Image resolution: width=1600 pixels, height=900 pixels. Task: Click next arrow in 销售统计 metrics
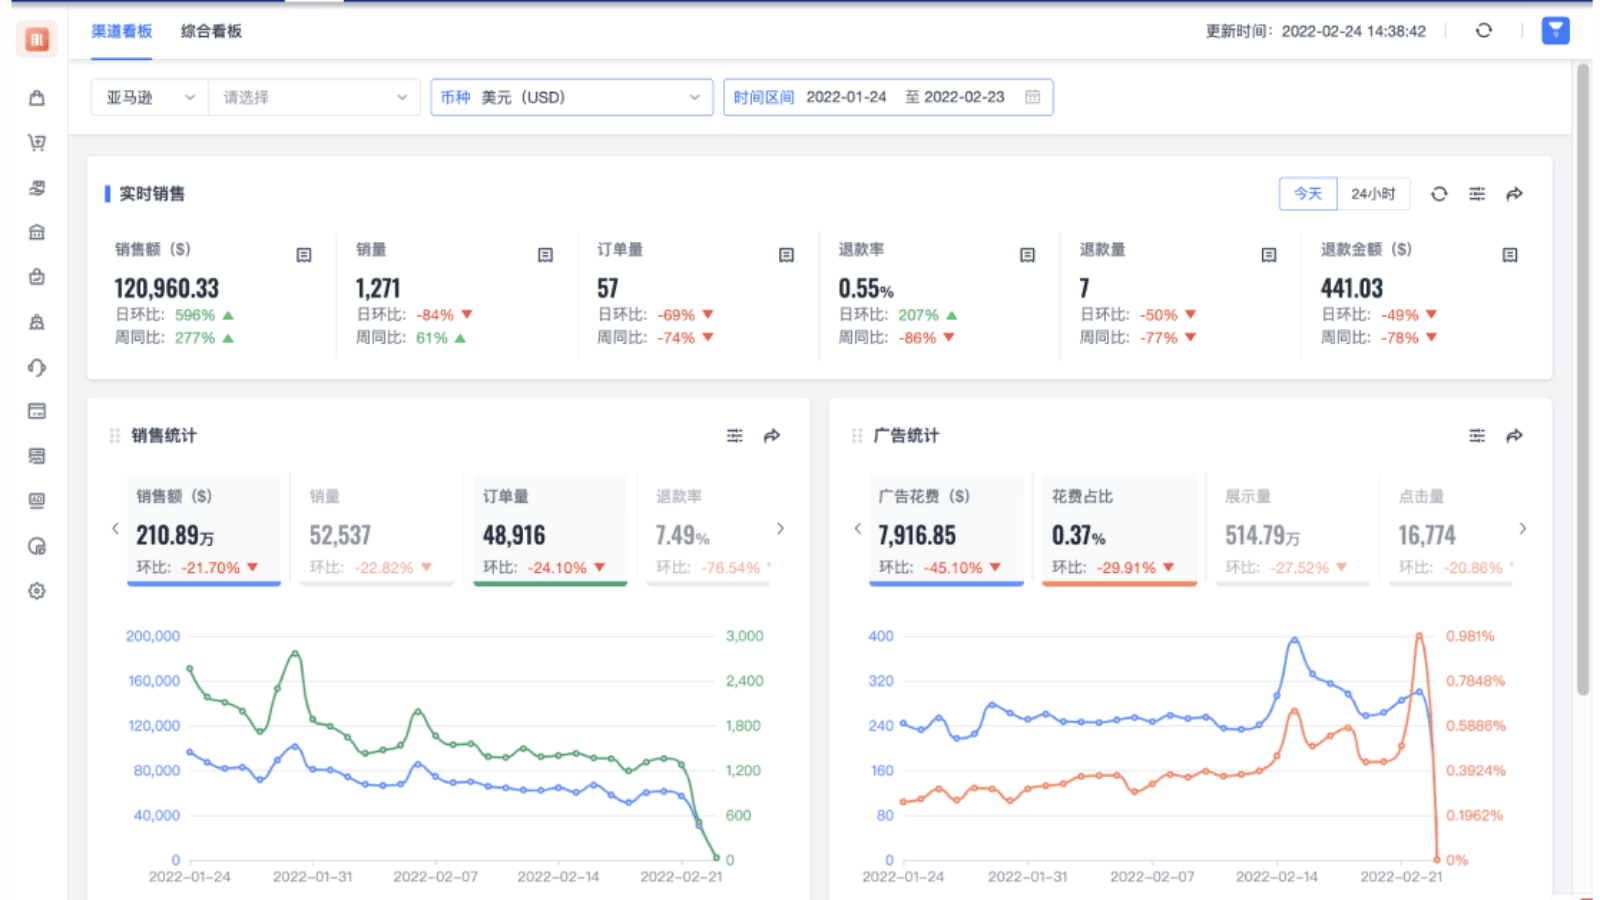click(780, 528)
